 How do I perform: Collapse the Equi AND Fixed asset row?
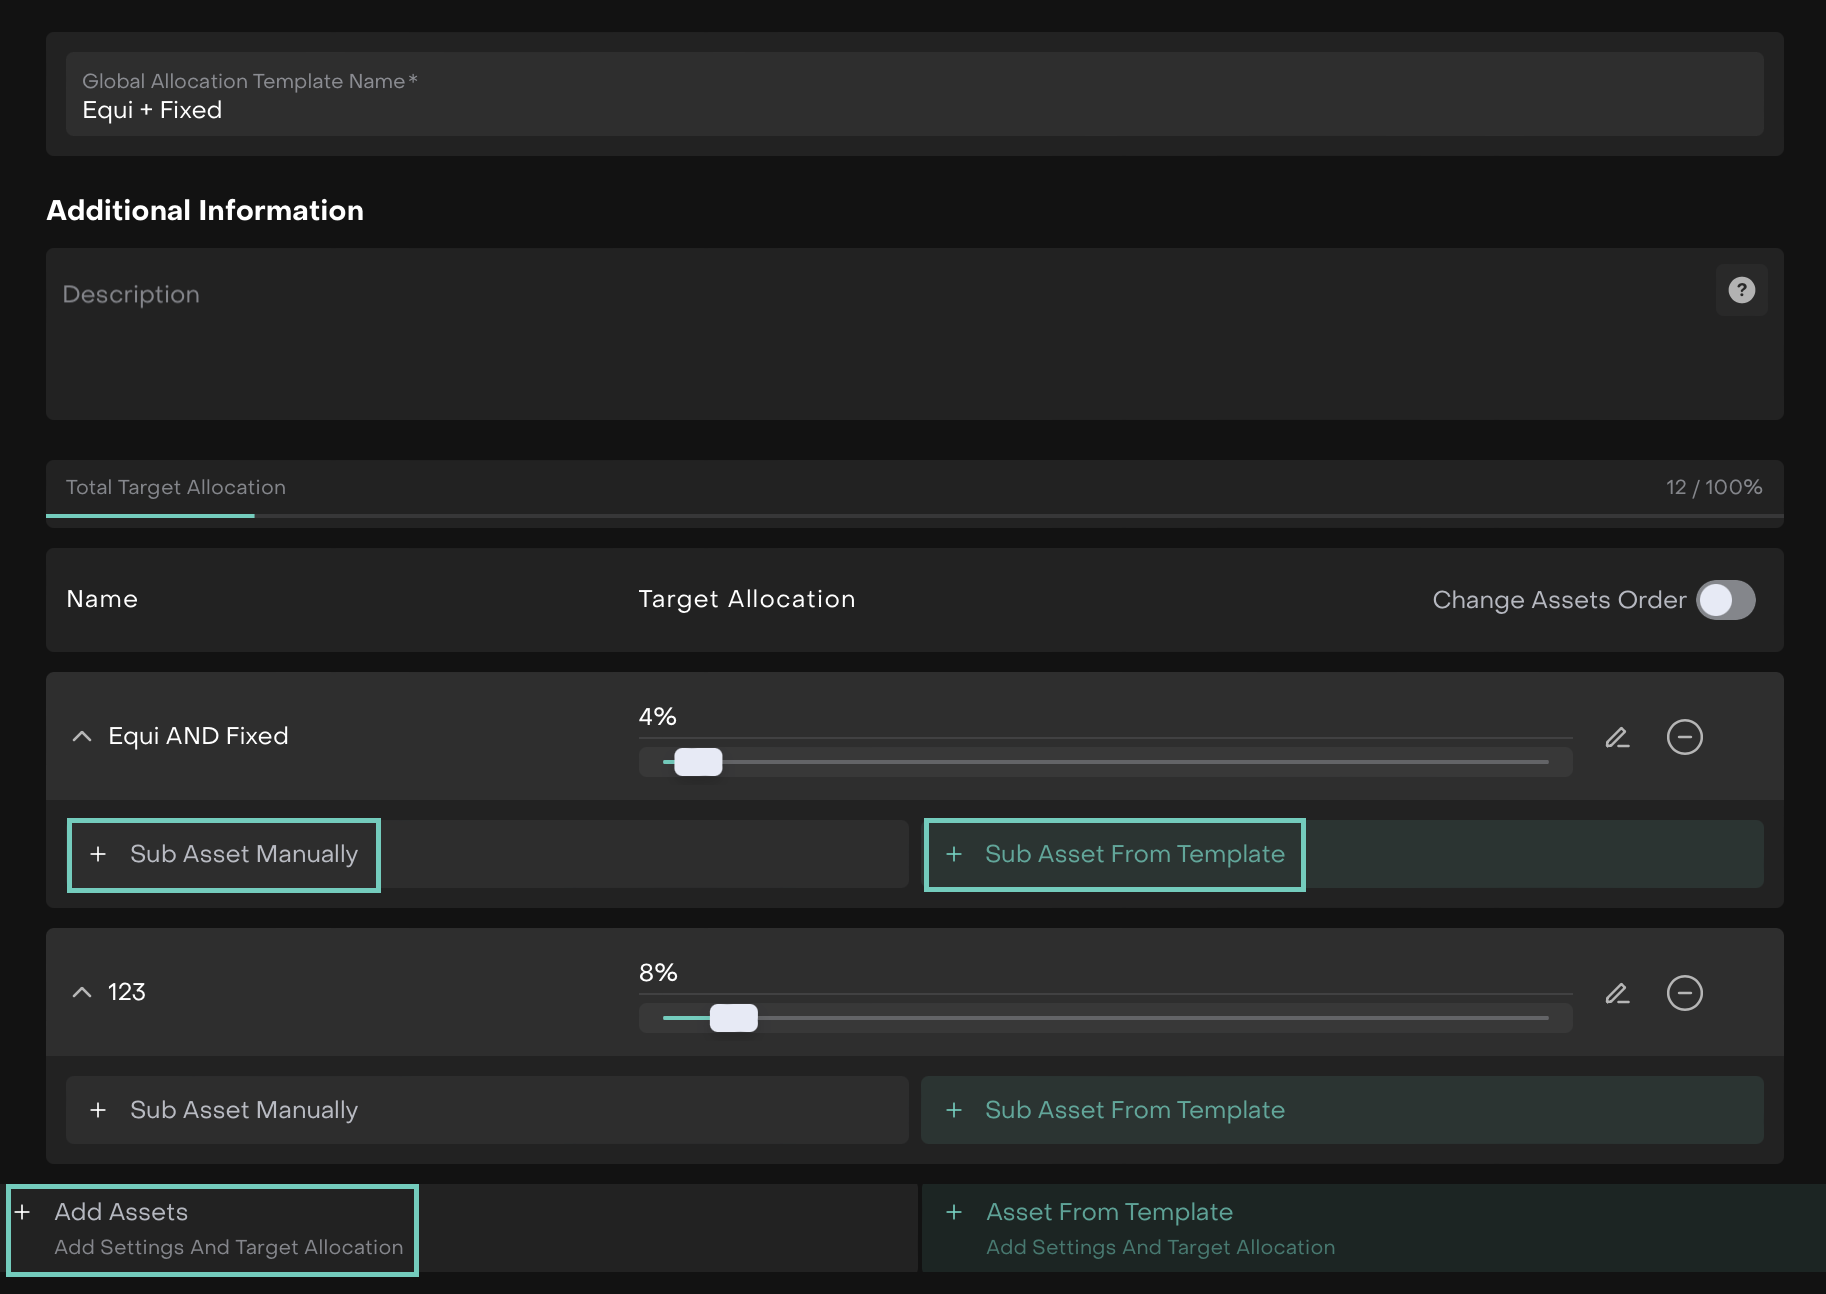pos(82,737)
